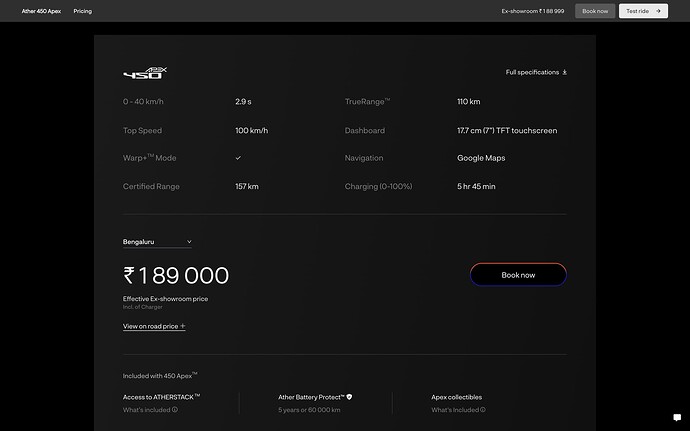690x431 pixels.
Task: Open the Full specifications link
Action: [536, 72]
